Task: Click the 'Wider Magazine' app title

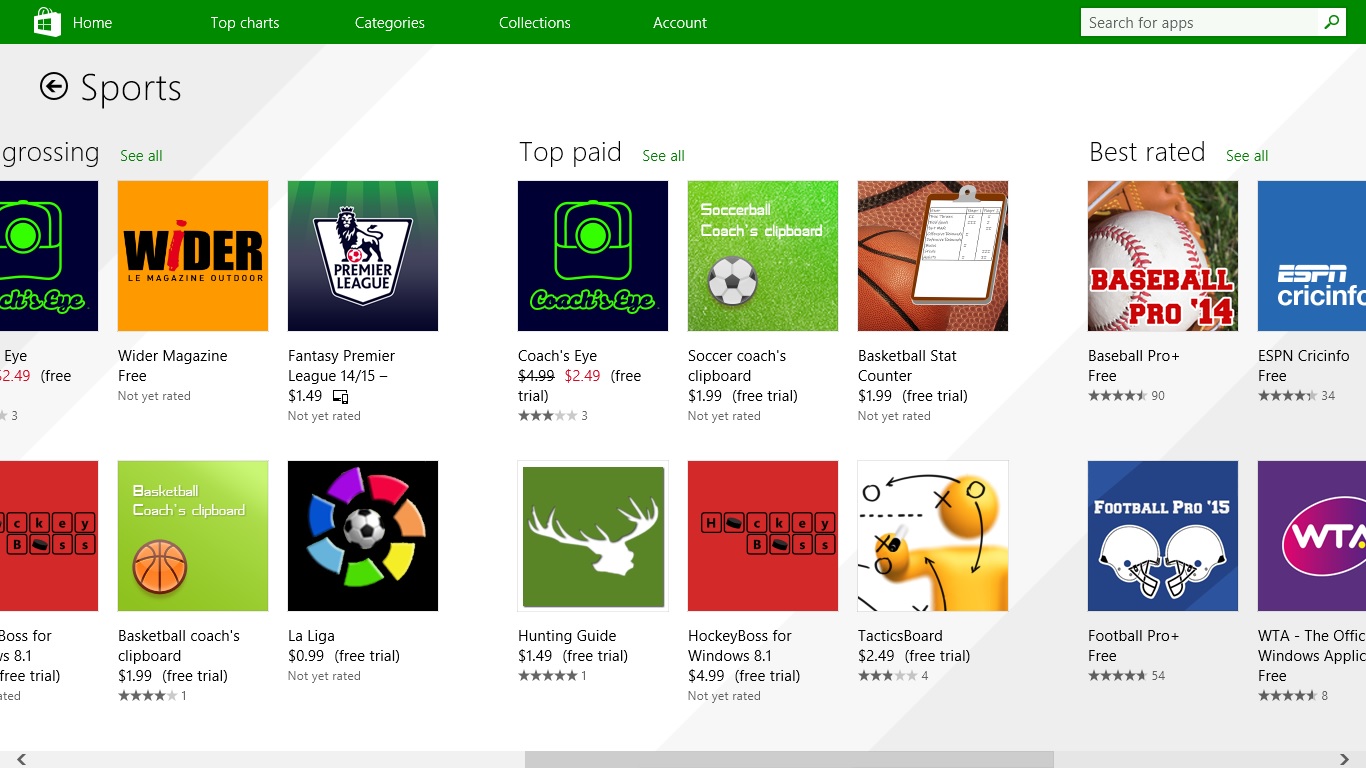Action: coord(173,356)
